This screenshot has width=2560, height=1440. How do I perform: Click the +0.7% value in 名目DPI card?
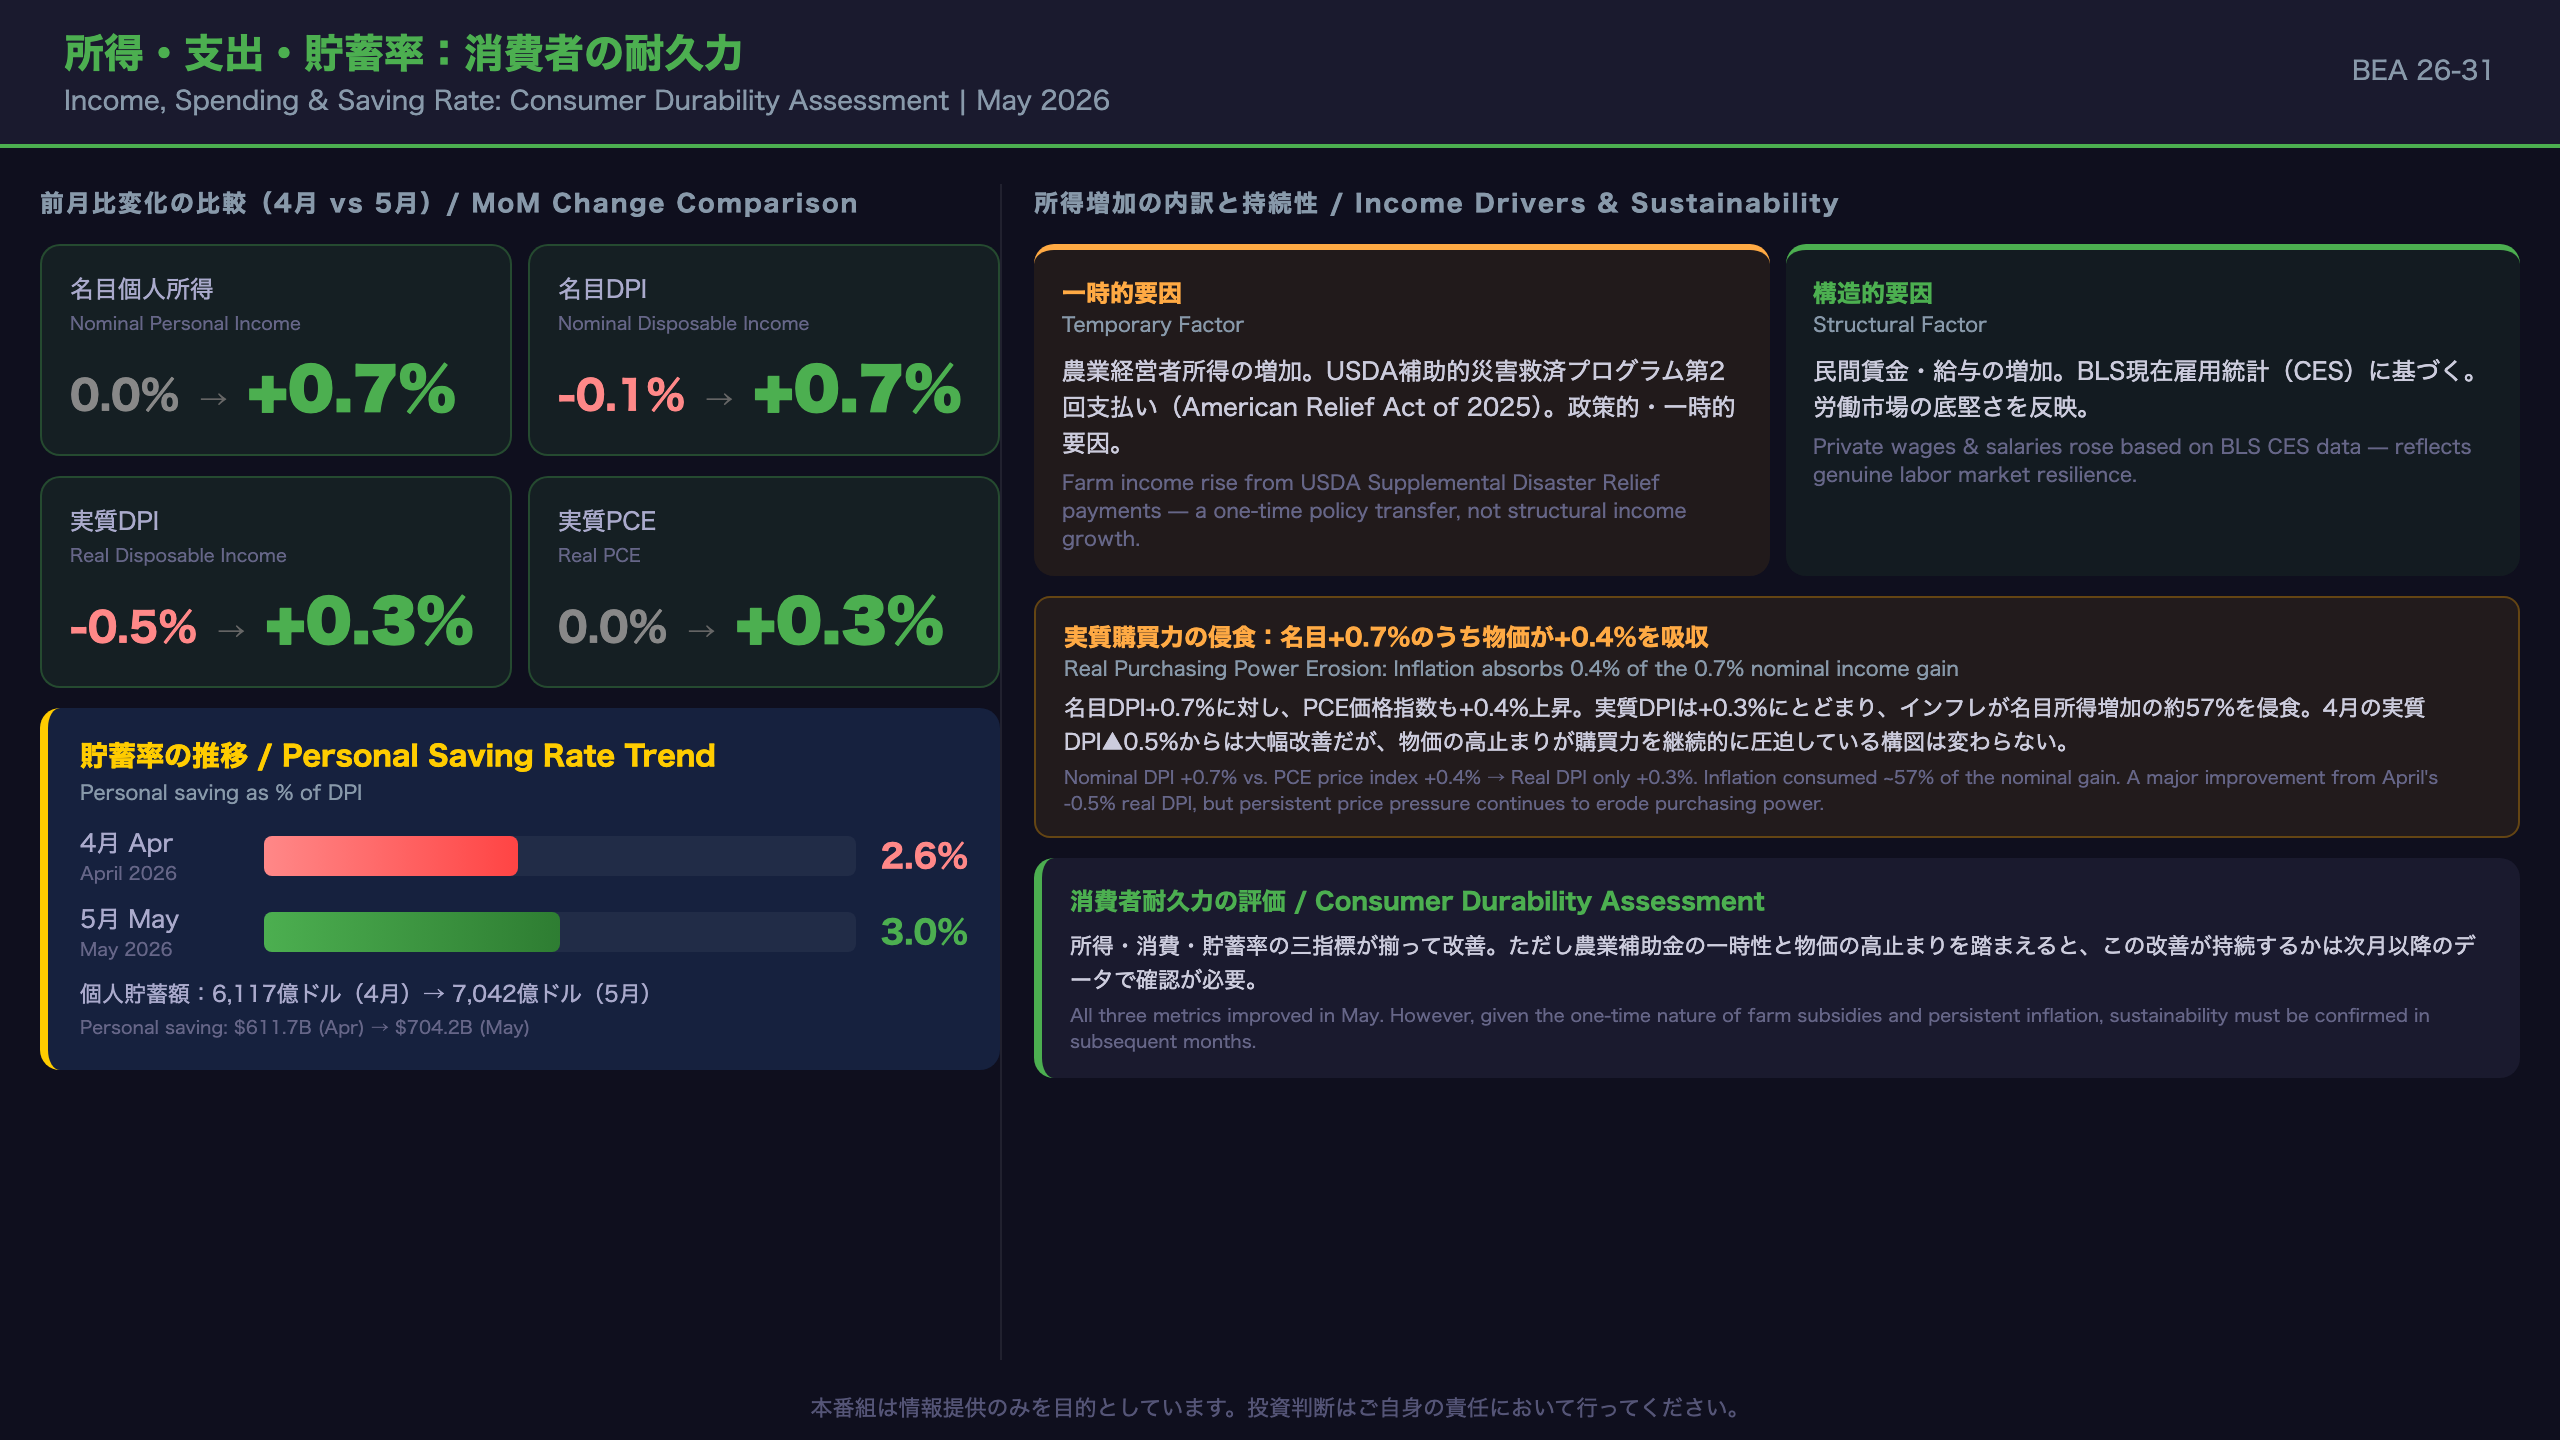coord(857,390)
